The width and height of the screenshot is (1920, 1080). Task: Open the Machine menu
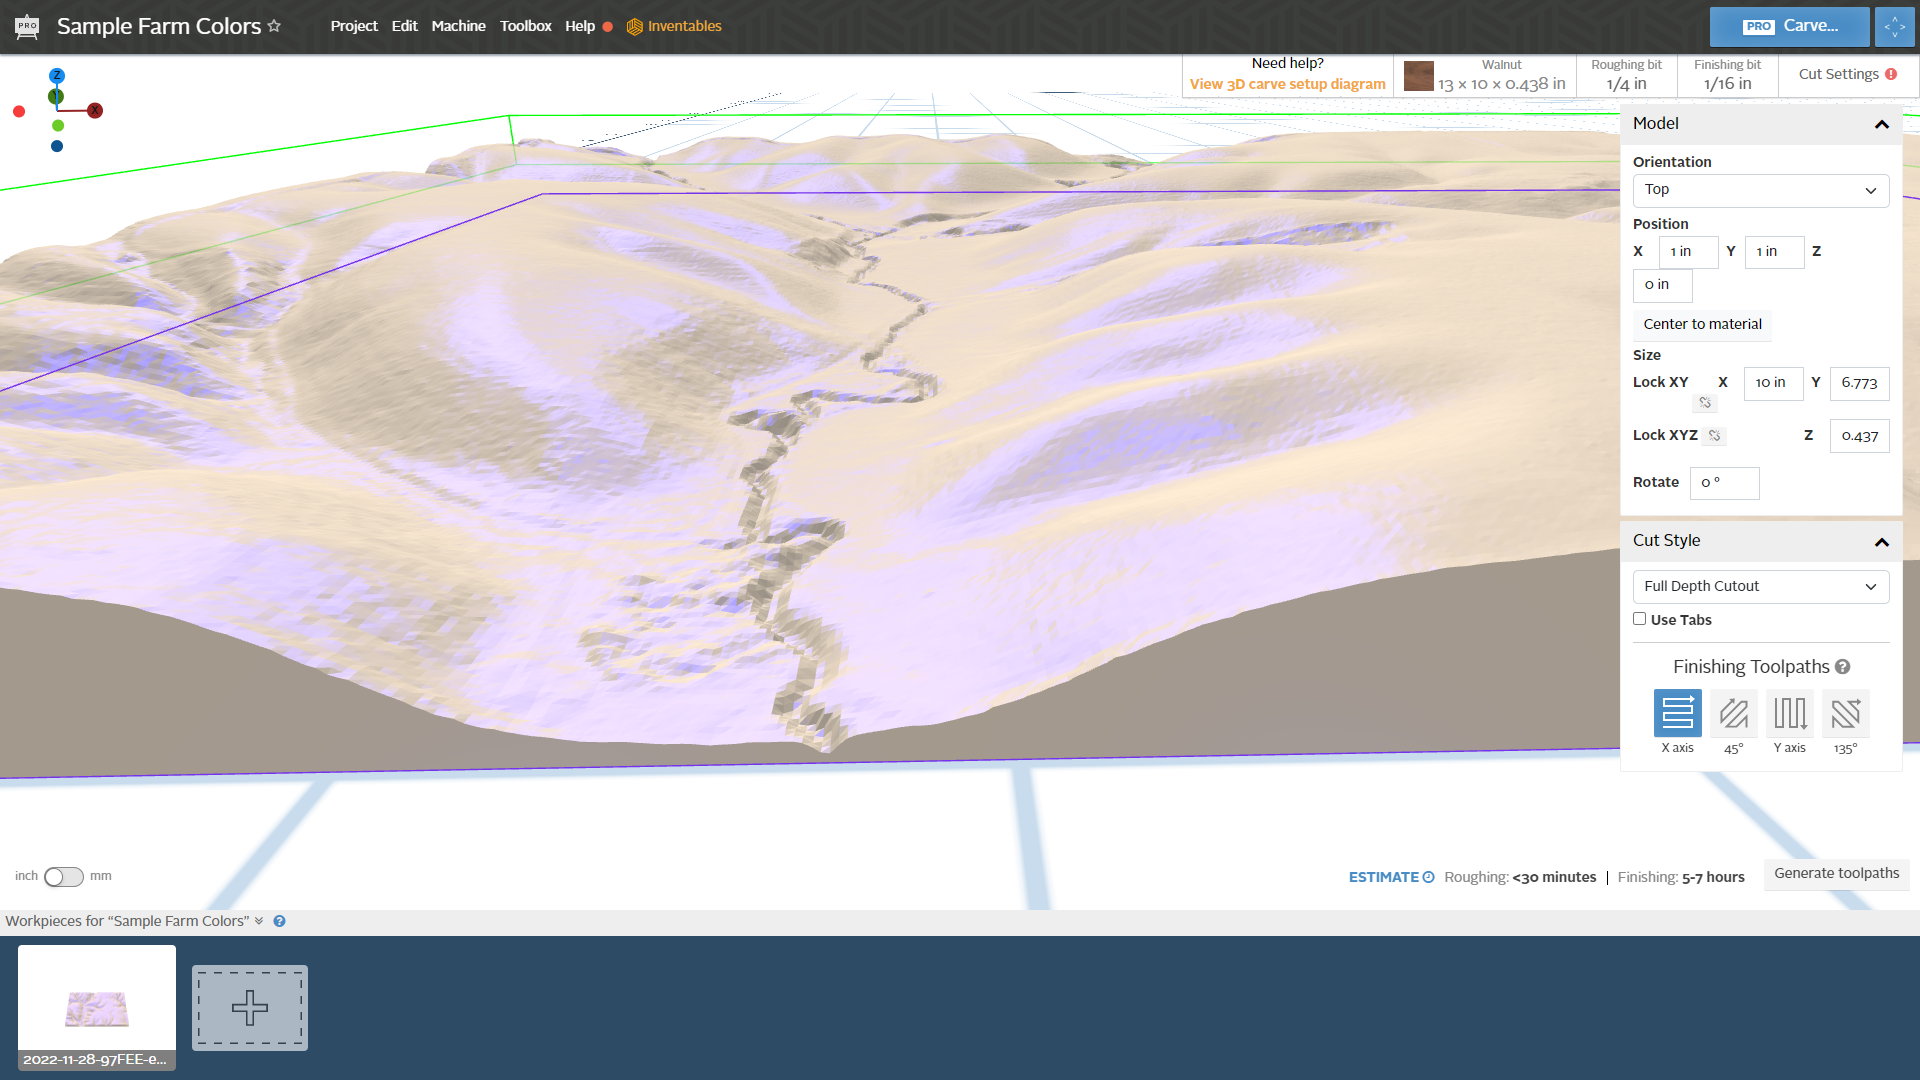pyautogui.click(x=458, y=26)
